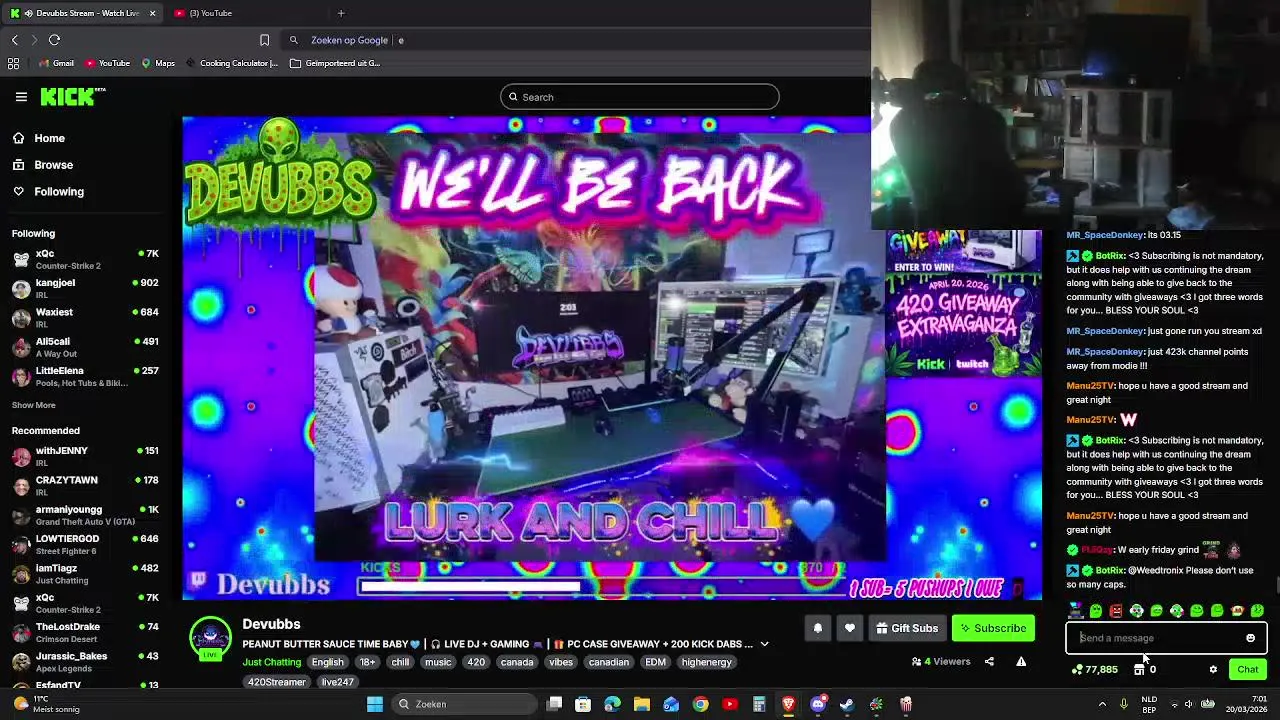Select the 420 stream tag

pyautogui.click(x=476, y=662)
